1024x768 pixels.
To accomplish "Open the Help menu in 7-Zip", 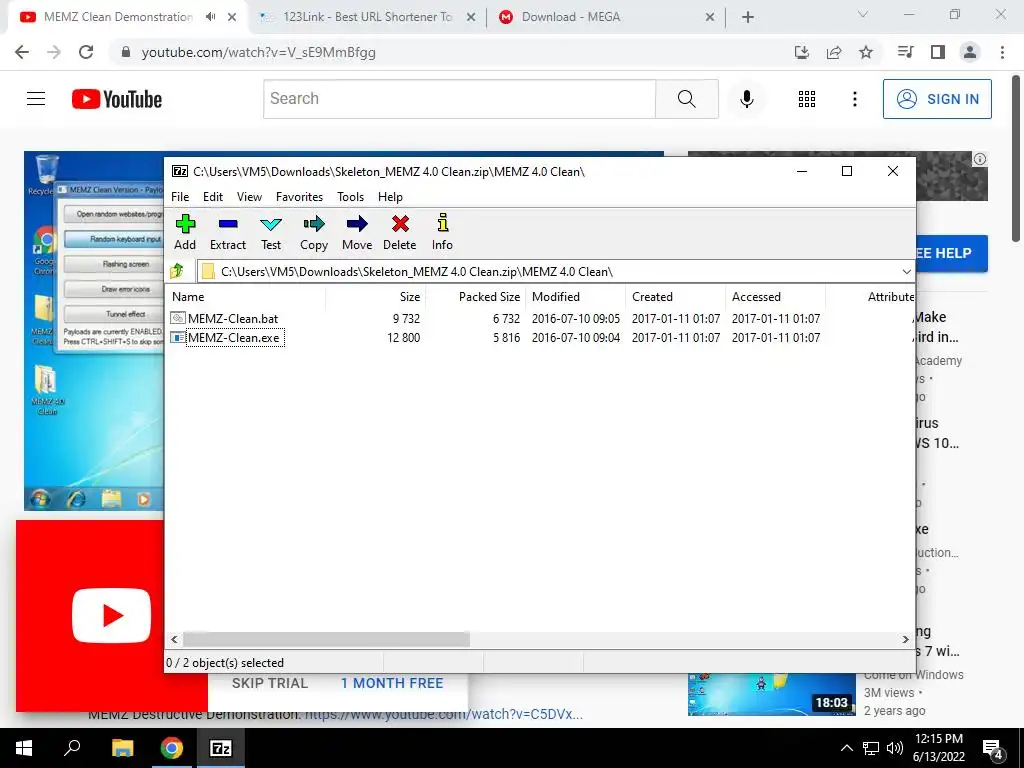I will pyautogui.click(x=390, y=197).
